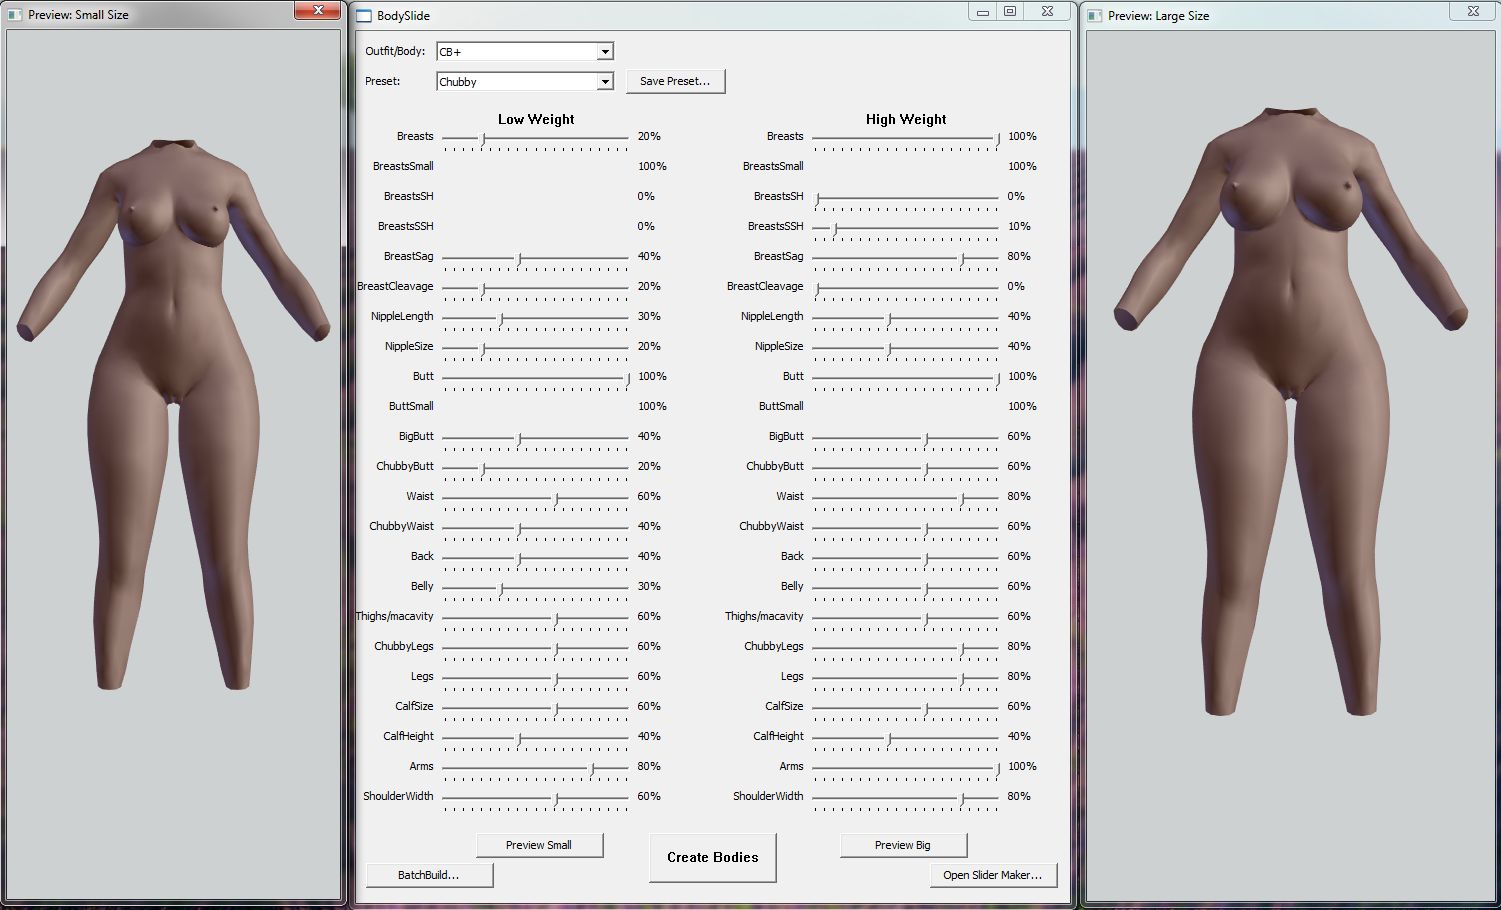
Task: Click the Low Weight Butt slider
Action: pyautogui.click(x=535, y=381)
